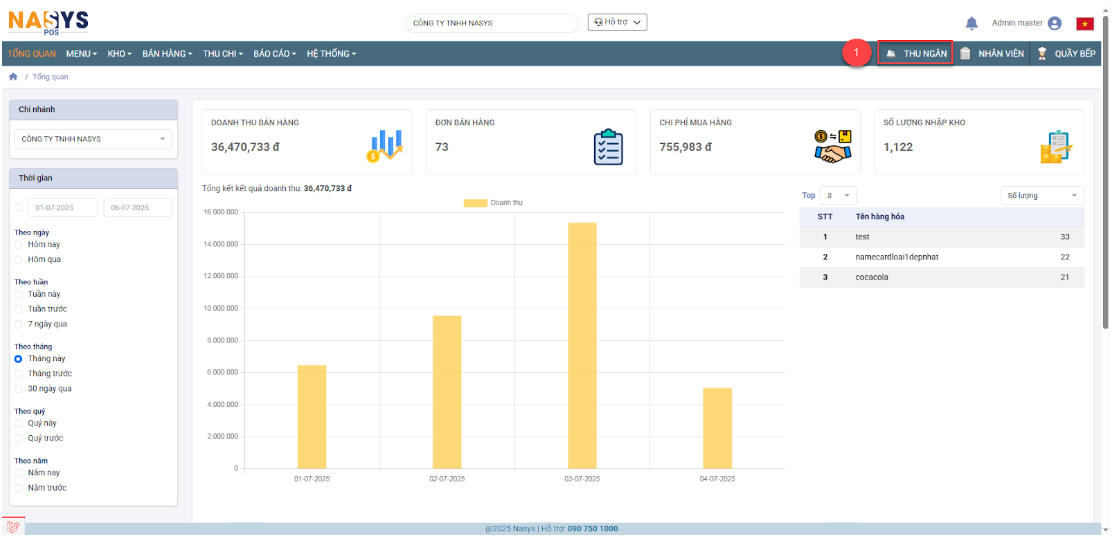Viewport: 1114px width, 537px height.
Task: Select the Hôm nay radio option
Action: click(18, 244)
